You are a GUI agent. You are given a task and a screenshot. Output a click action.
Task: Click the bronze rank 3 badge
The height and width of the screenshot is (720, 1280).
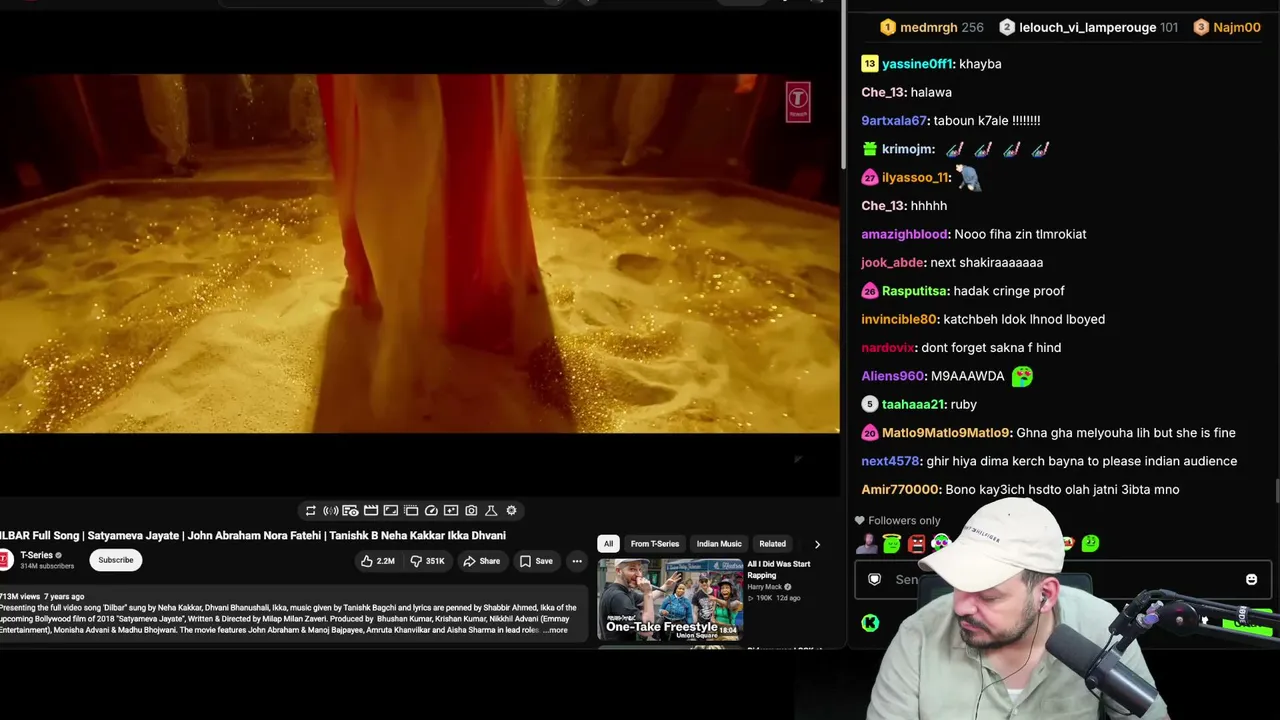(1201, 28)
